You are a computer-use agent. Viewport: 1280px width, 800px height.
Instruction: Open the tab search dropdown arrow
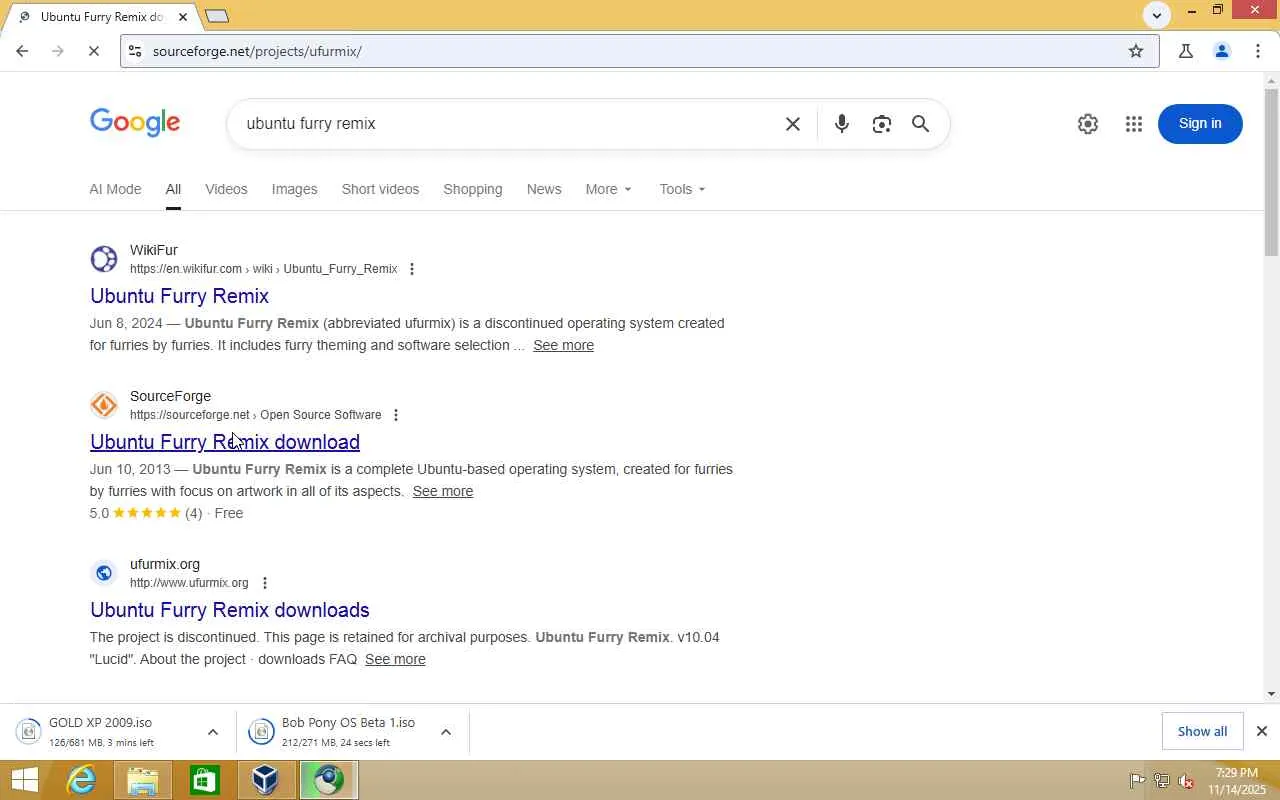click(x=1157, y=14)
